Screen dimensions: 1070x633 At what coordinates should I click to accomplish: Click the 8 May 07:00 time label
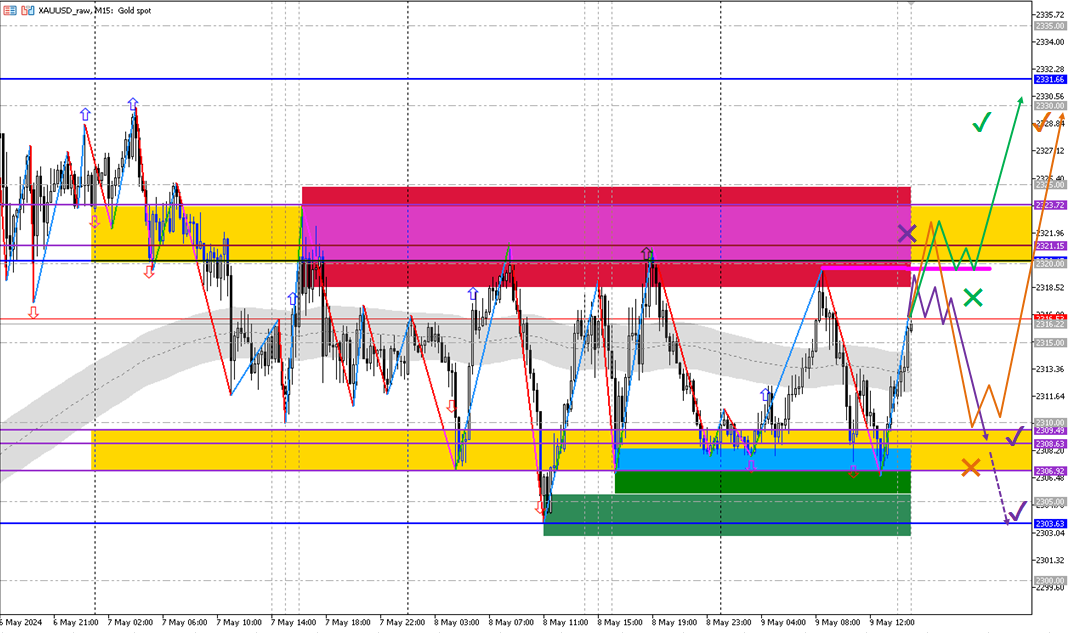pos(511,622)
